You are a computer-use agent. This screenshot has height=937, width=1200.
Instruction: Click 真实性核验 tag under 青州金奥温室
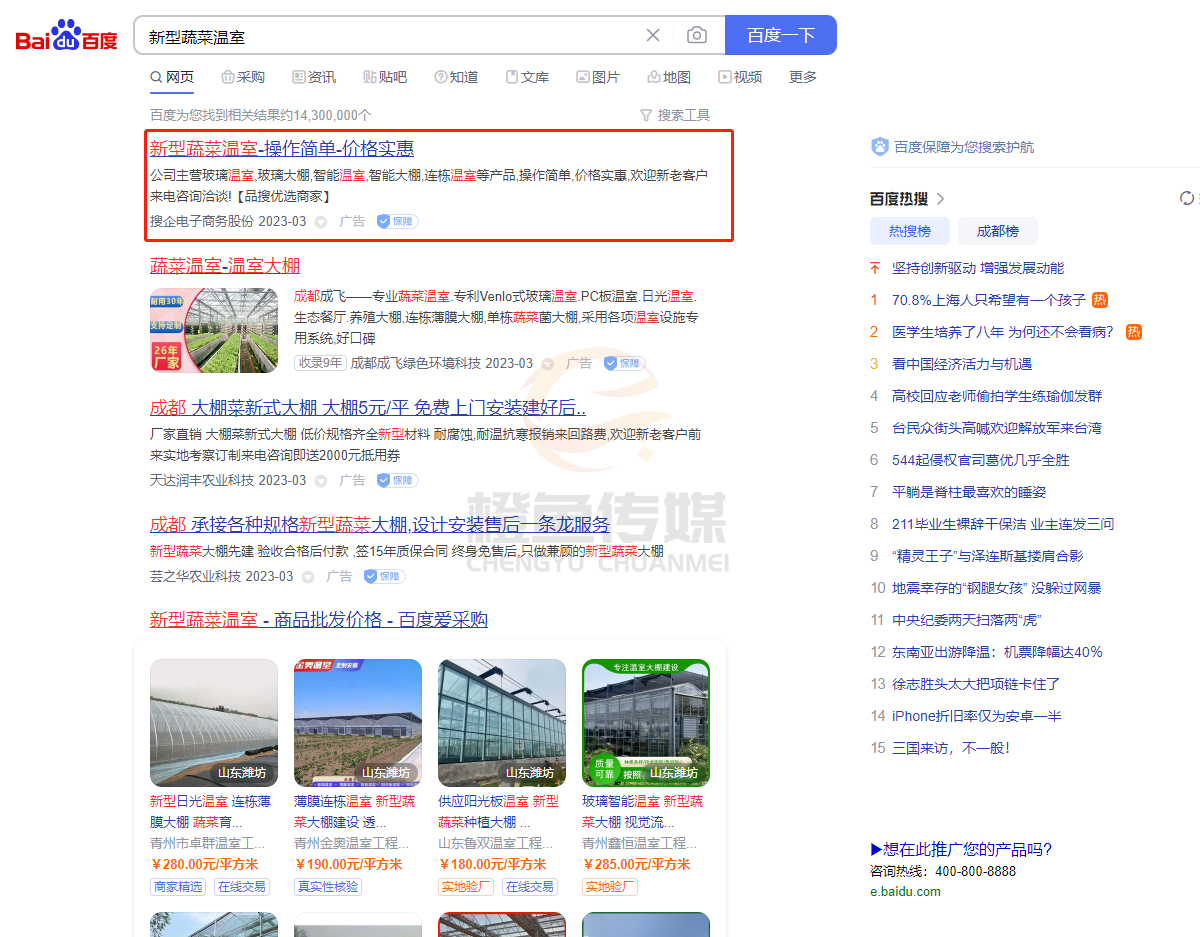(x=328, y=887)
